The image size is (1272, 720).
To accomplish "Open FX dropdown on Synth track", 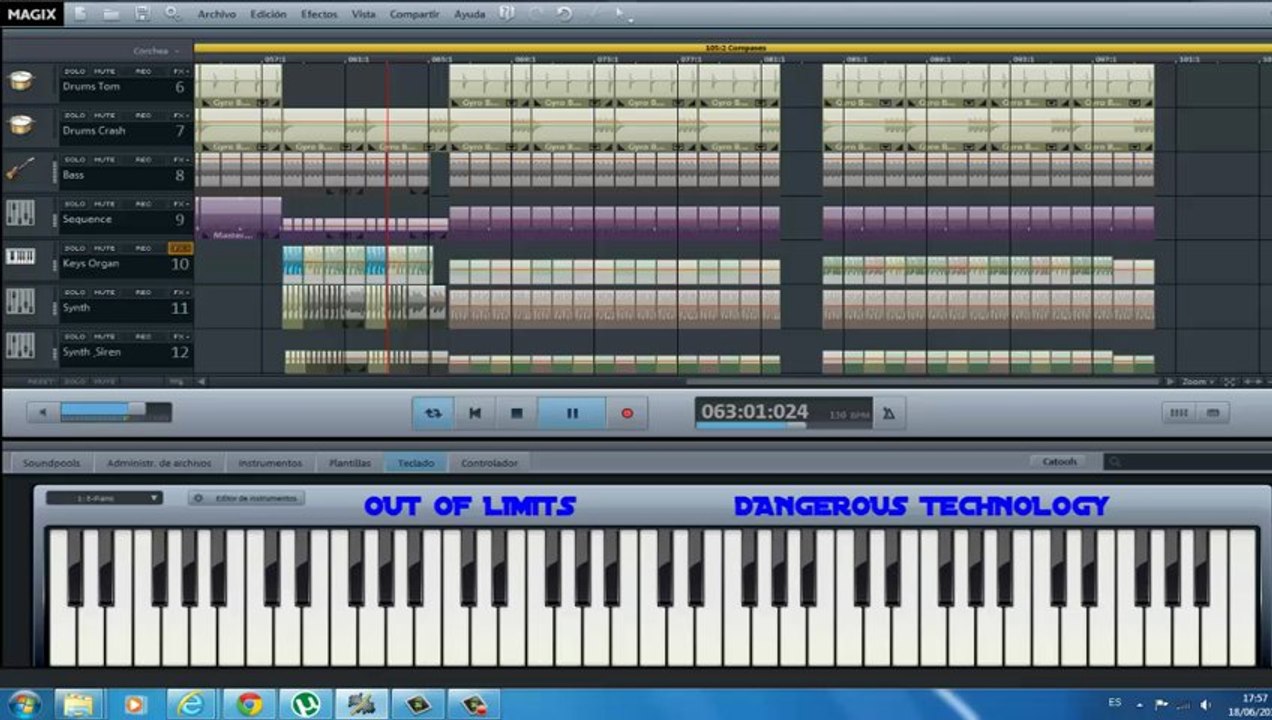I will click(179, 292).
